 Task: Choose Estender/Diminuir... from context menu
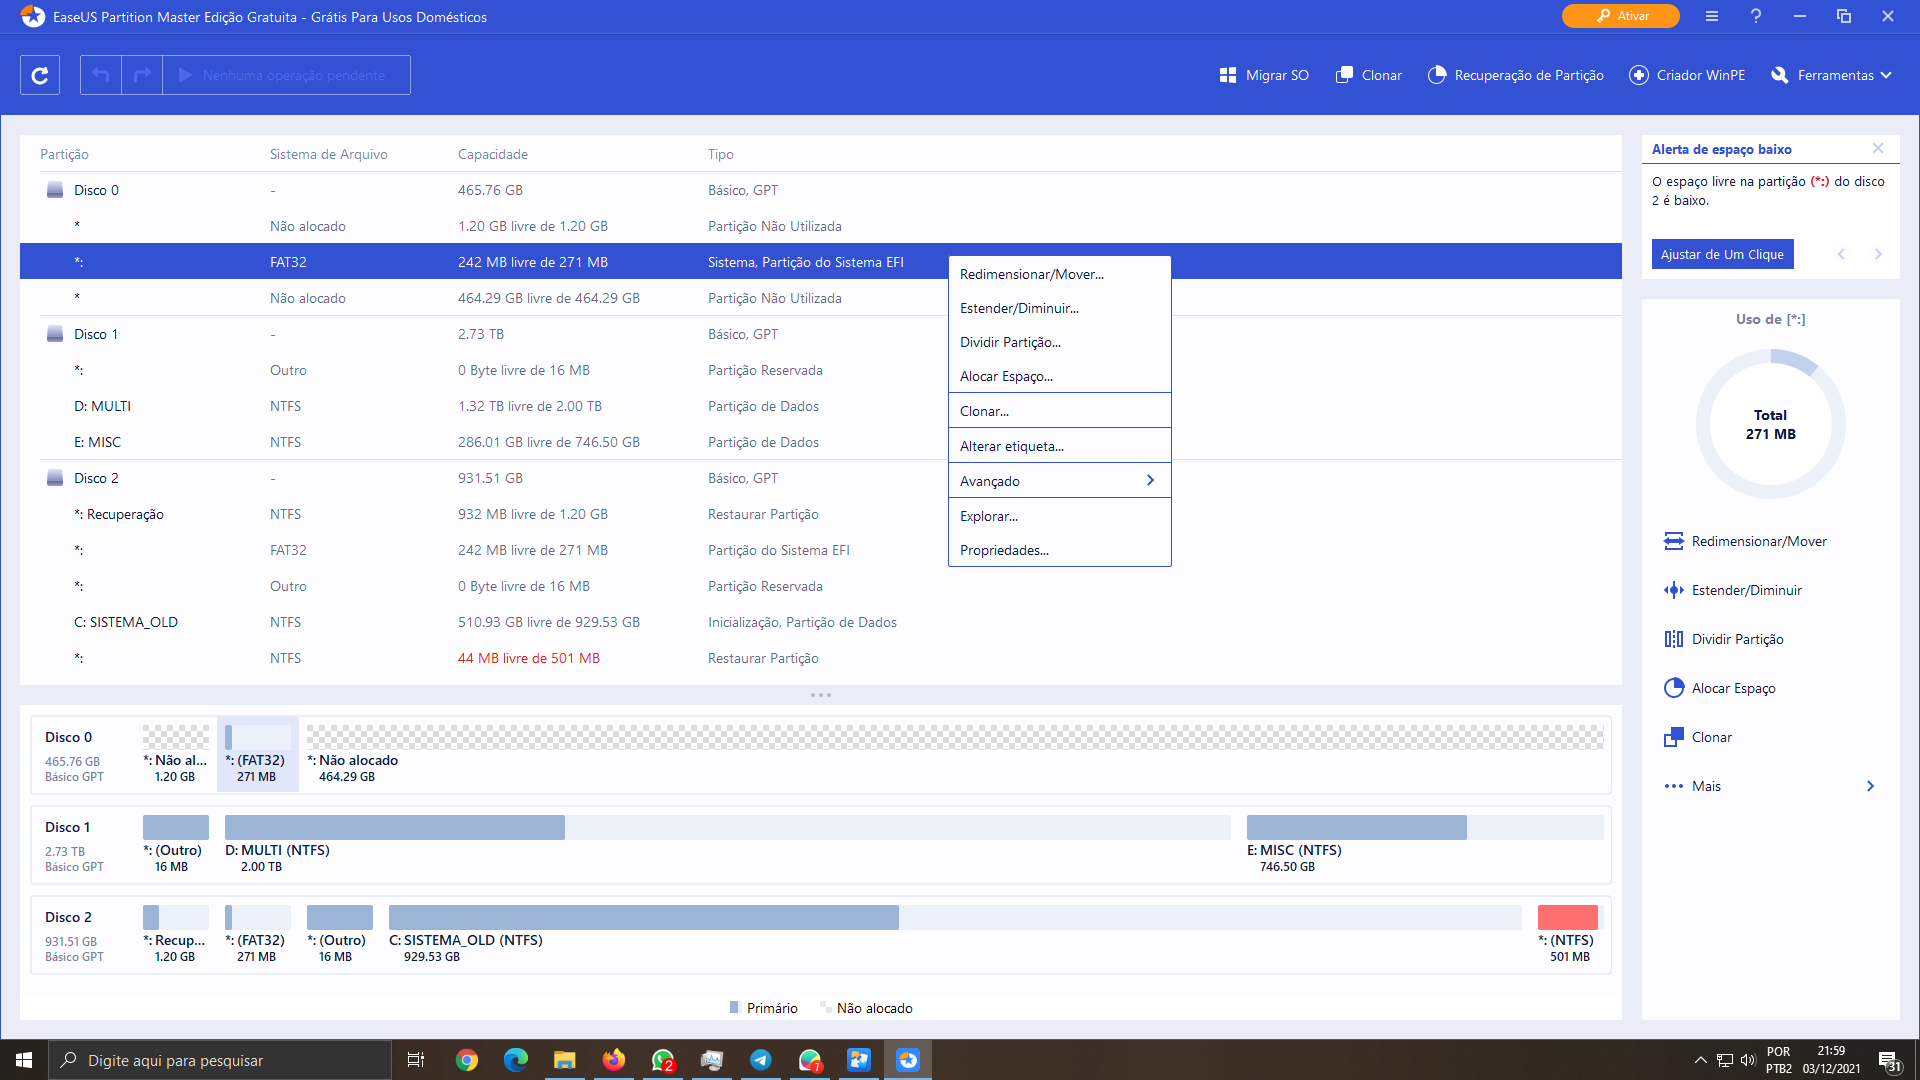click(1059, 308)
